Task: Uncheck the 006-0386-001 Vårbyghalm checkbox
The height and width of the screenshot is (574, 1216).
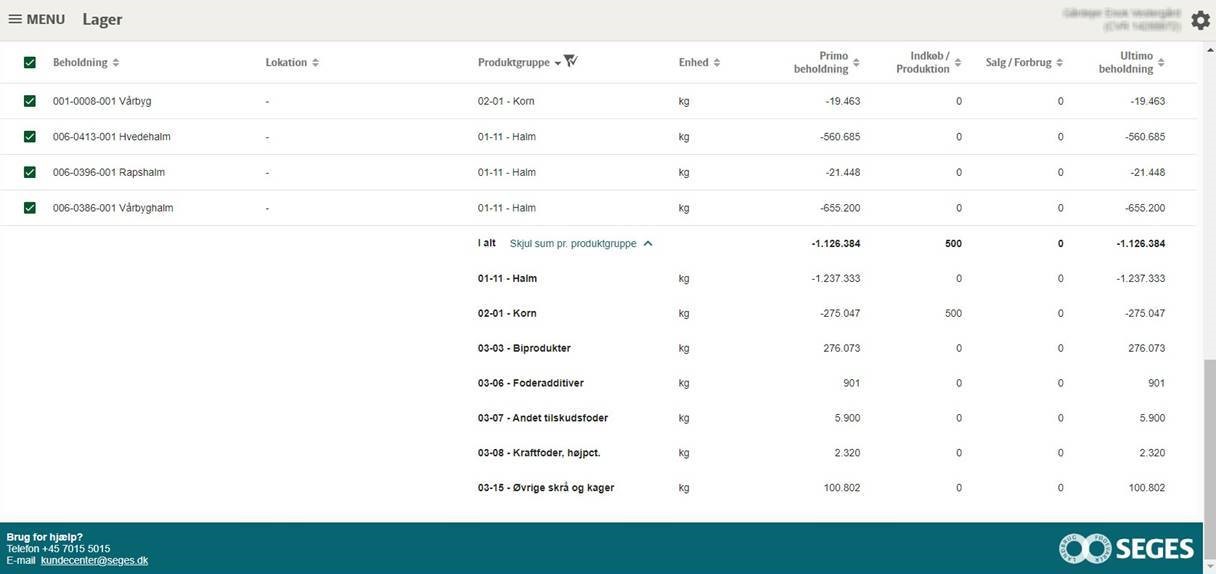Action: (30, 208)
